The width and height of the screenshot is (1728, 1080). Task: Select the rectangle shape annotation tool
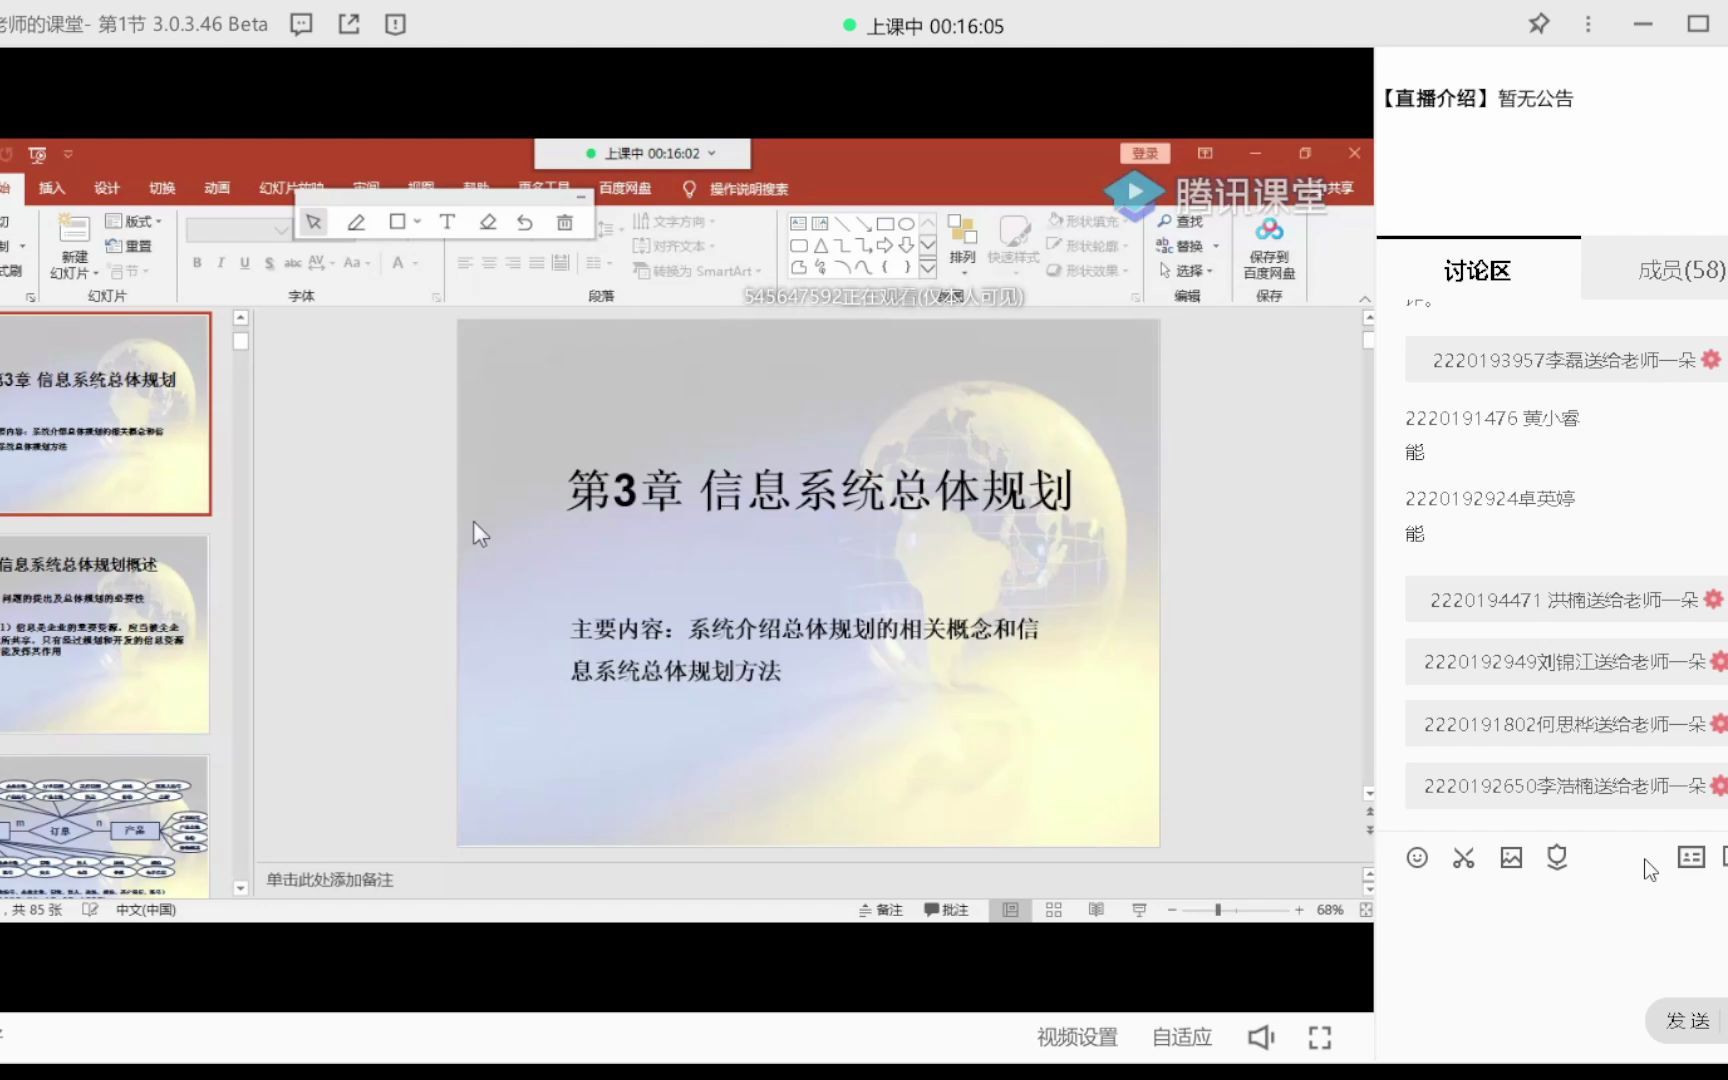(x=397, y=222)
